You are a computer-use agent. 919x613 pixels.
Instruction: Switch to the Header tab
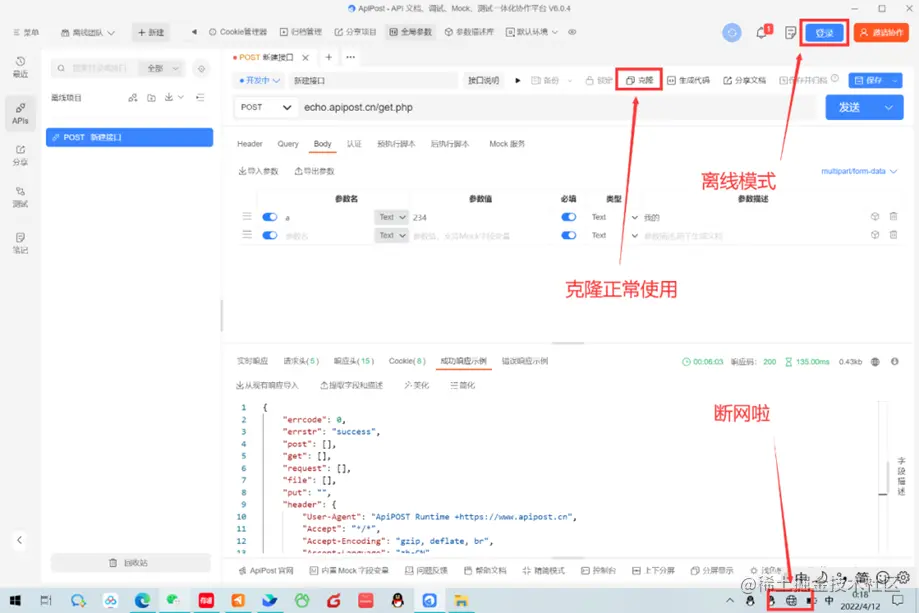coord(250,144)
